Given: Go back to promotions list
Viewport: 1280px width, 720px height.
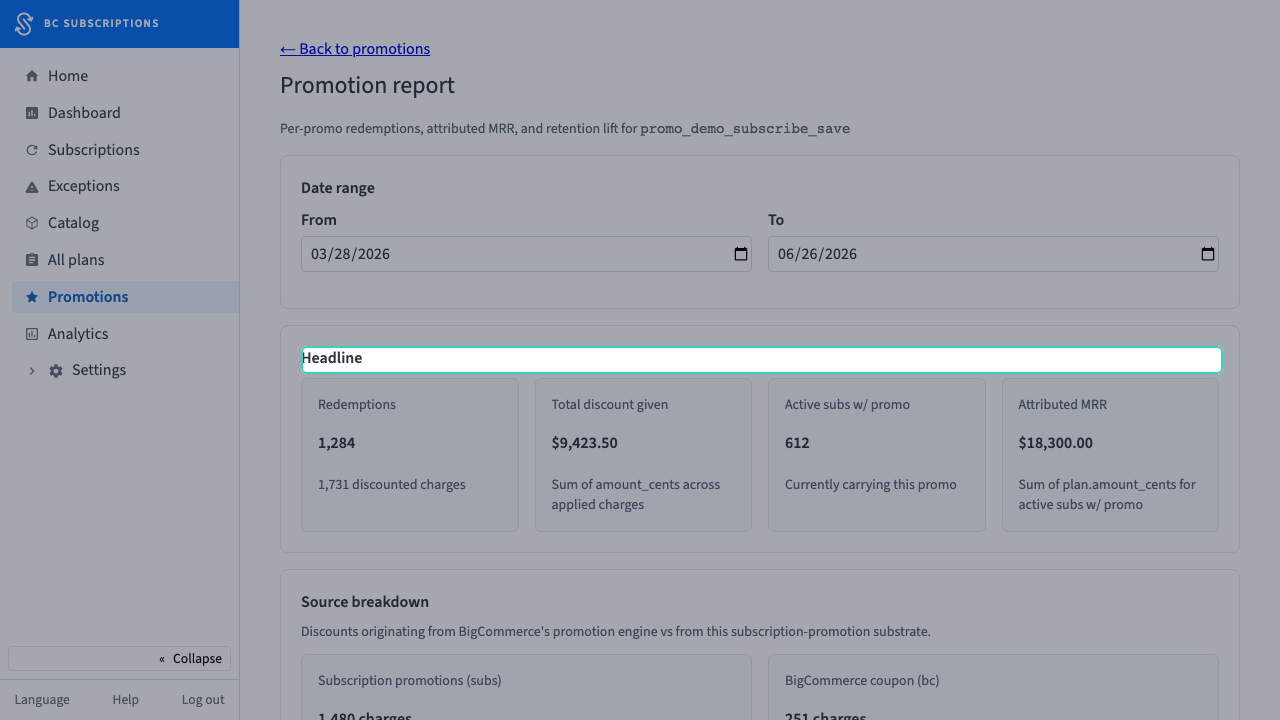Looking at the screenshot, I should tap(355, 49).
